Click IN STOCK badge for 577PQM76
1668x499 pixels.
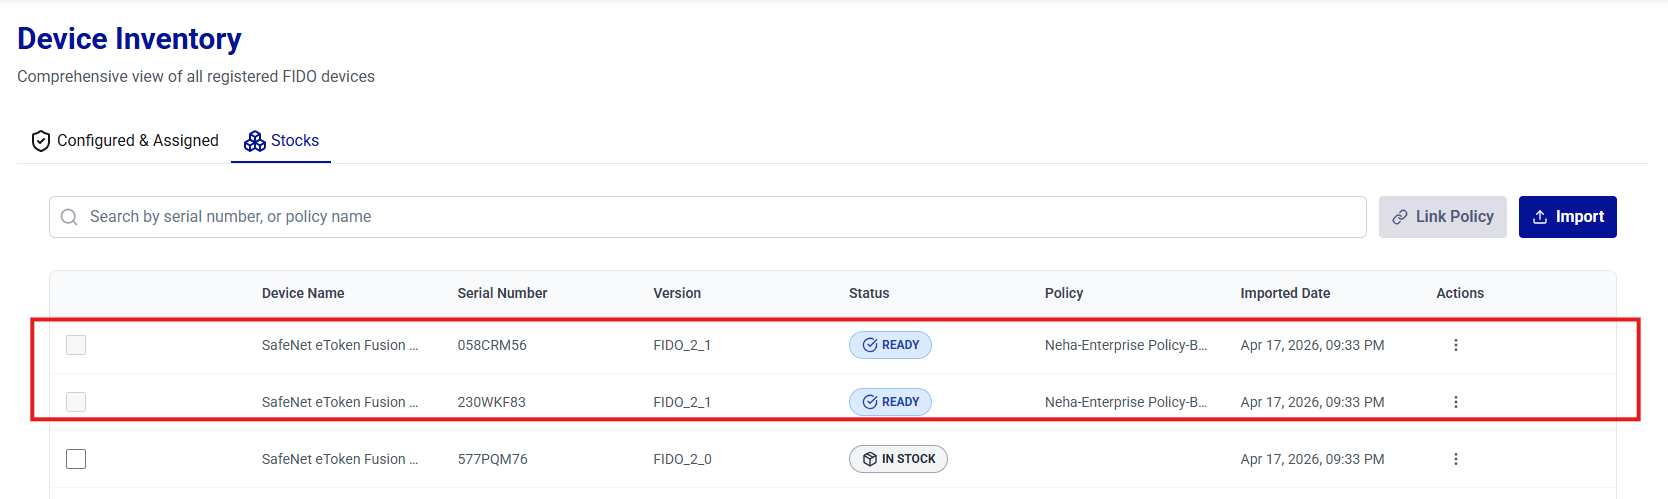coord(898,459)
